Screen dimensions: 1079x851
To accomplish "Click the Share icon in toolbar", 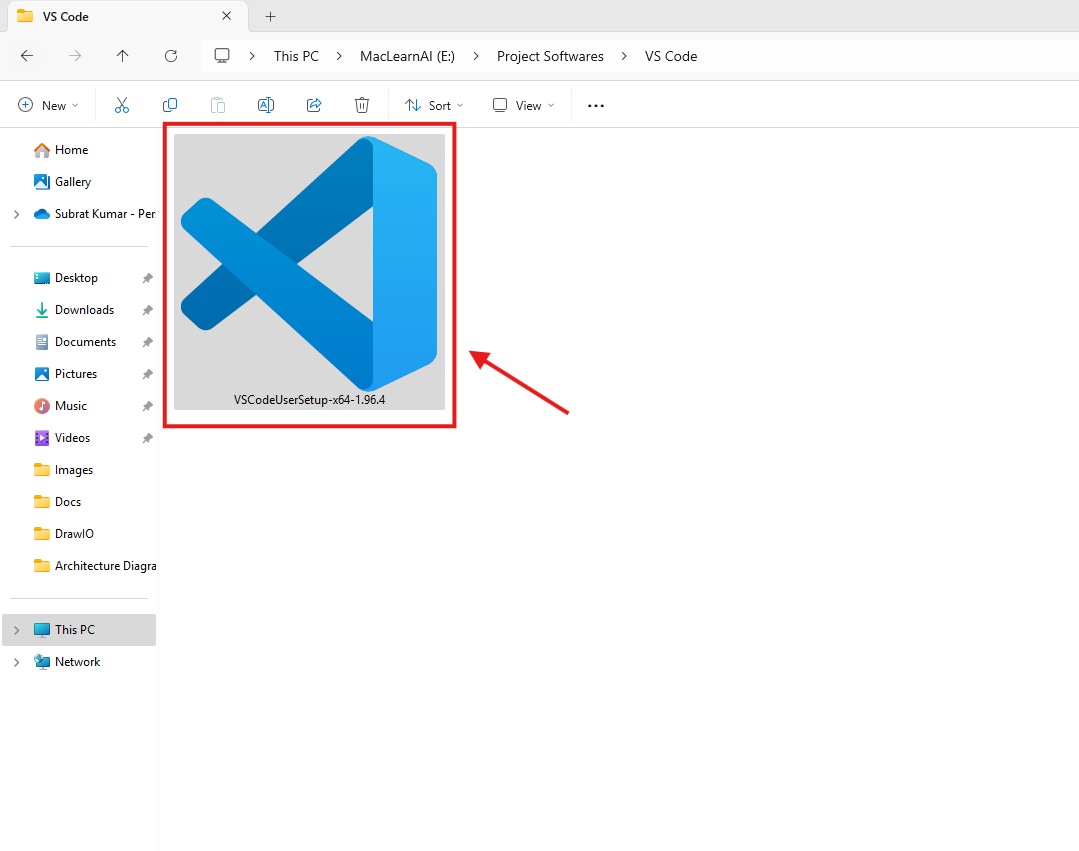I will [x=314, y=105].
